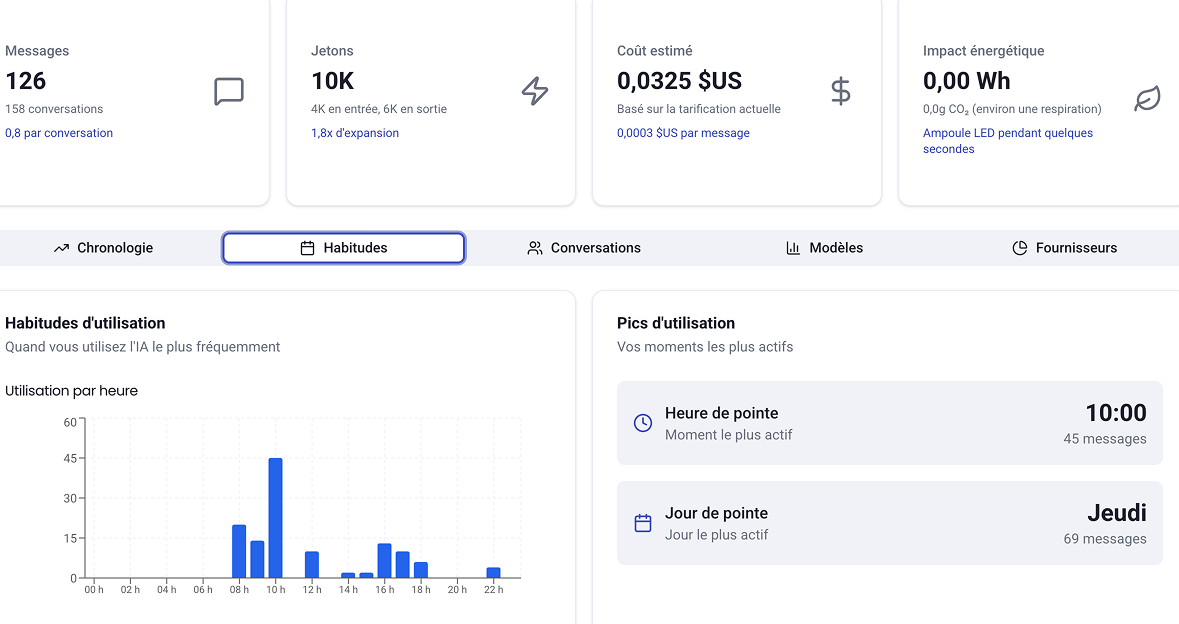Click the Ampoule LED pendant quelques secondes link
Image resolution: width=1179 pixels, height=624 pixels.
click(x=1006, y=140)
